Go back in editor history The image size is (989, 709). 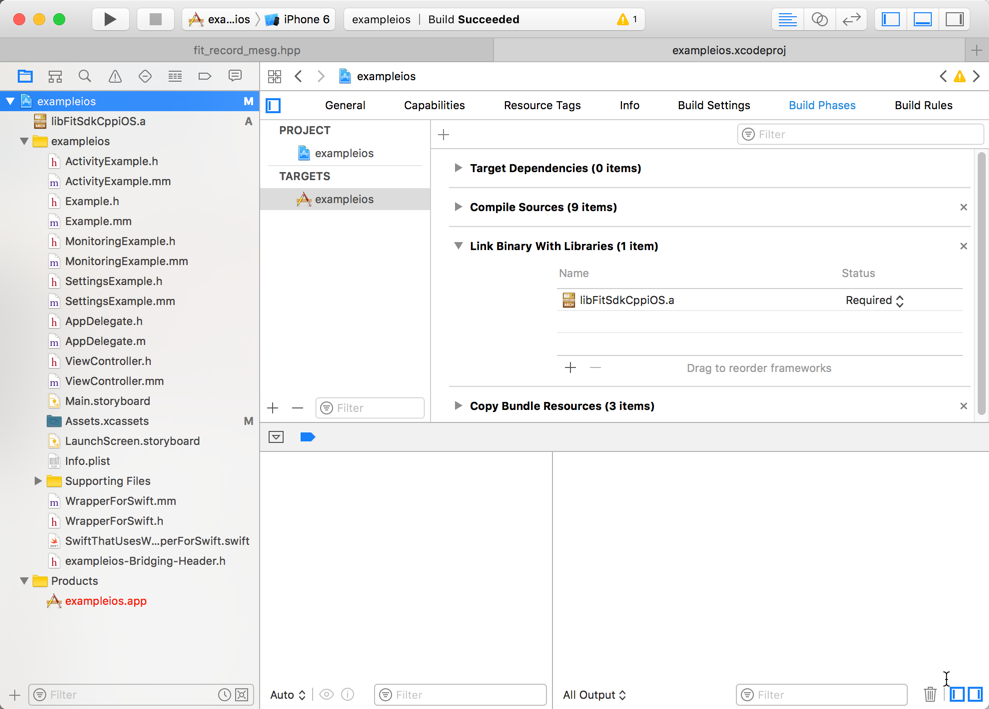point(298,76)
